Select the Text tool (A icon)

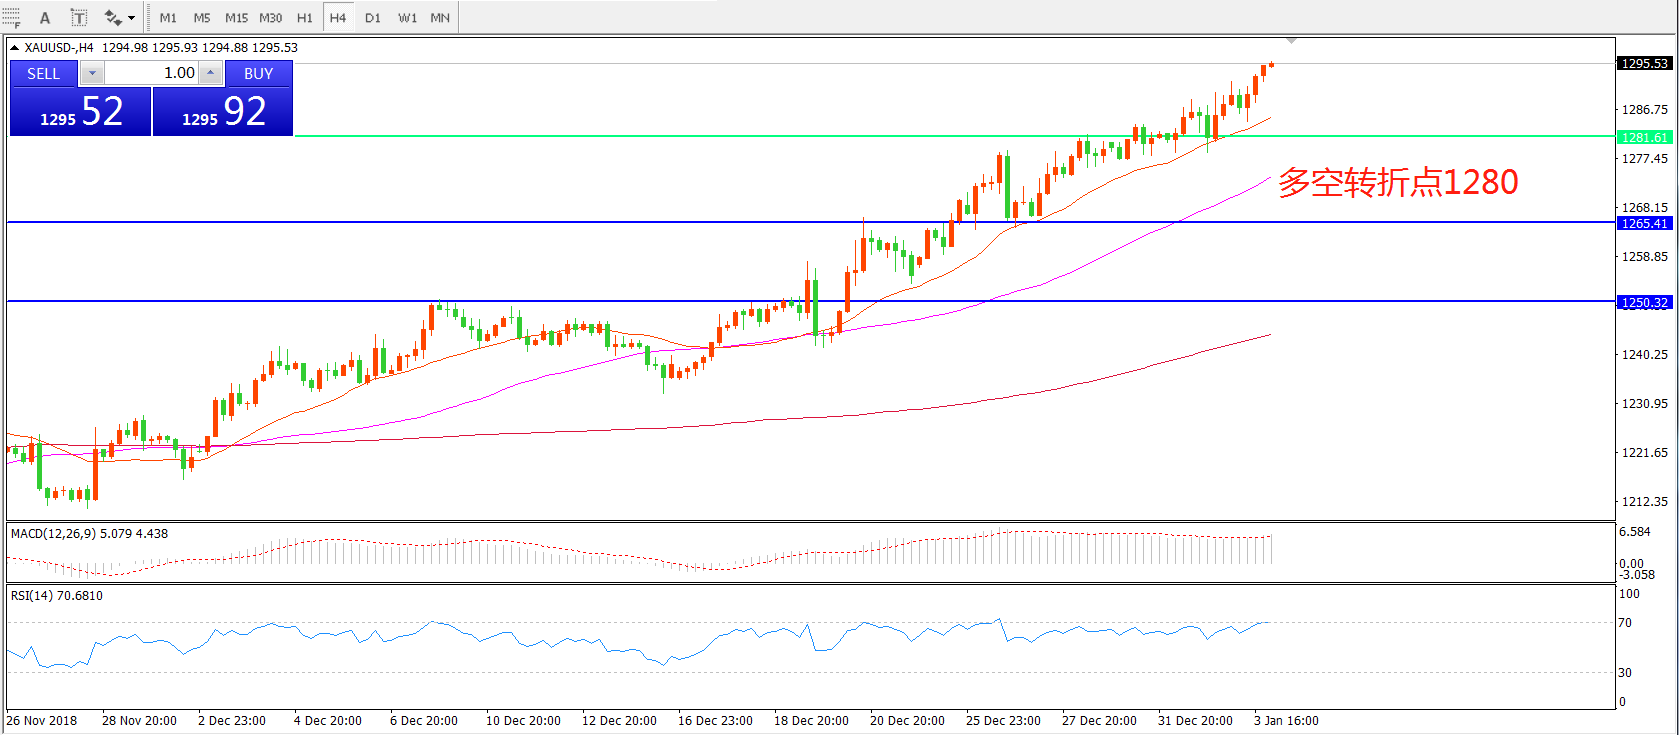click(45, 18)
